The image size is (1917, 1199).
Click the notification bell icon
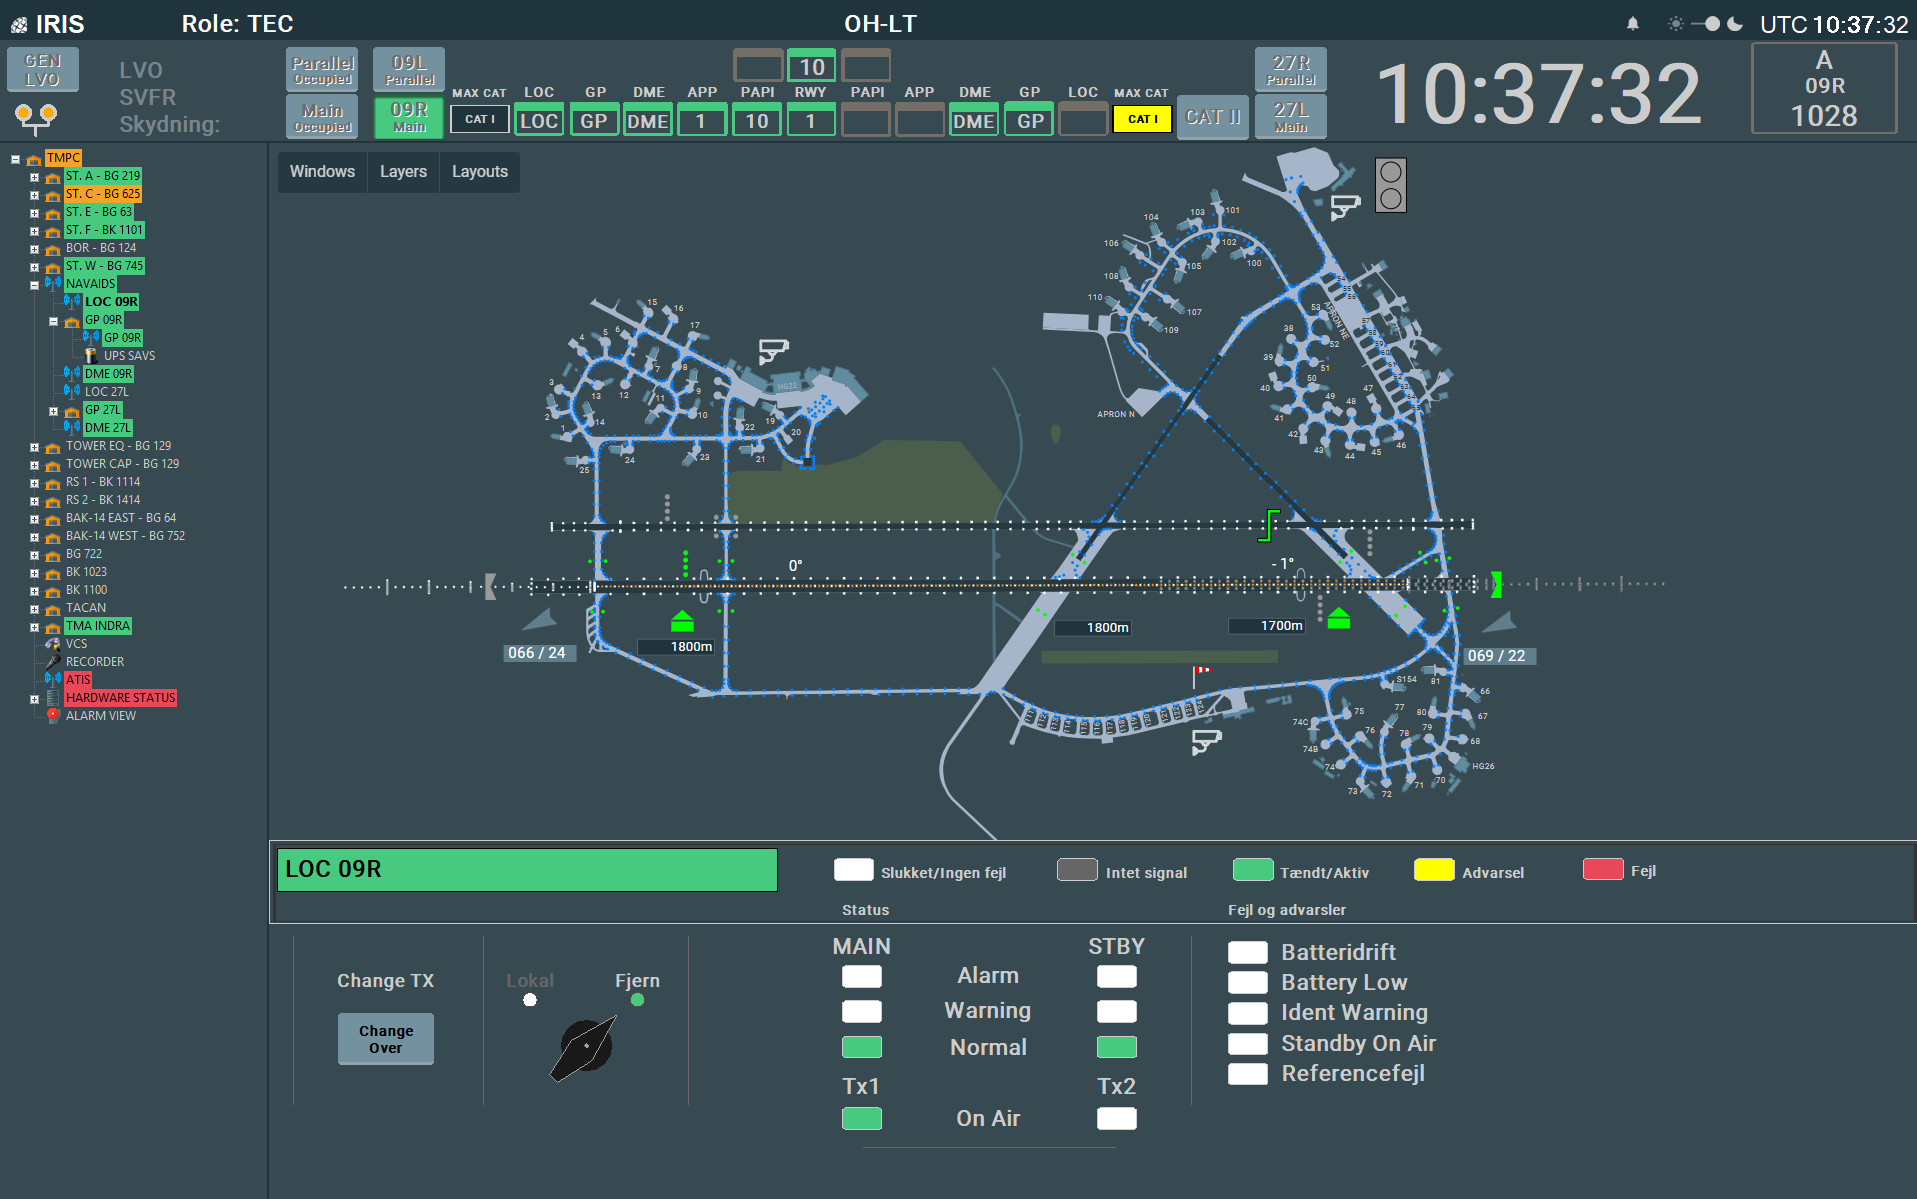point(1633,24)
